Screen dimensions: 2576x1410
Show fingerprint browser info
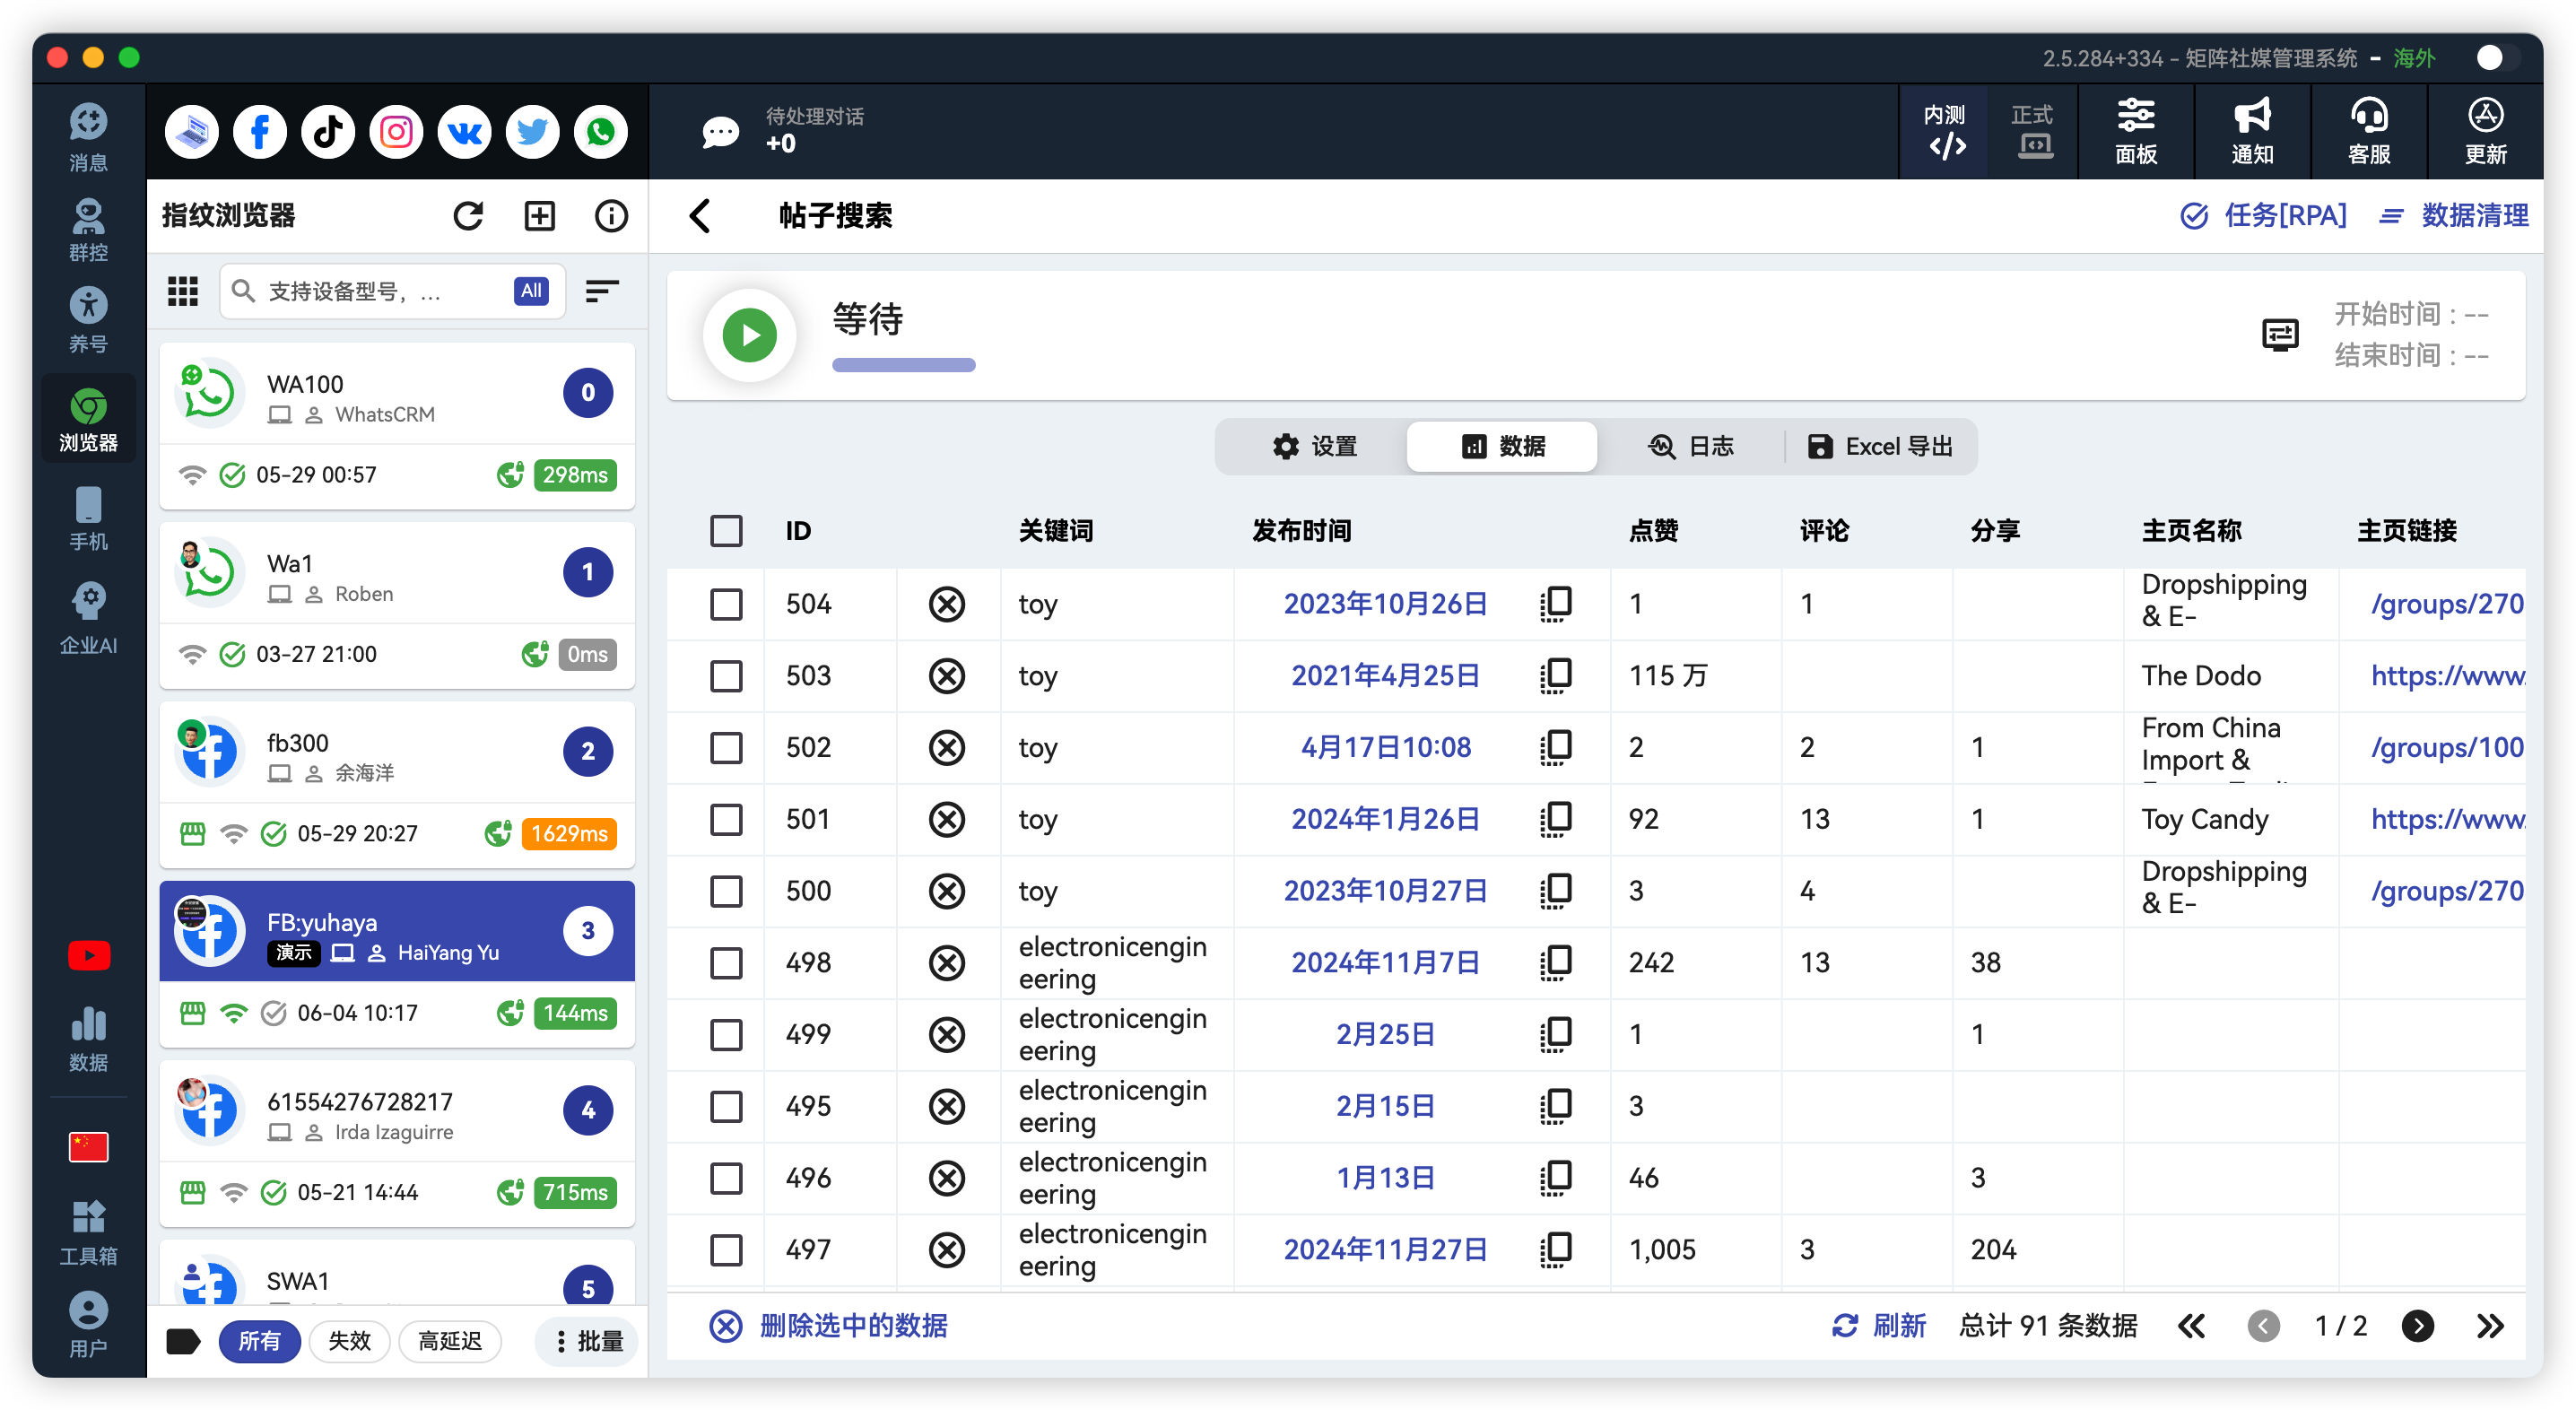tap(611, 215)
